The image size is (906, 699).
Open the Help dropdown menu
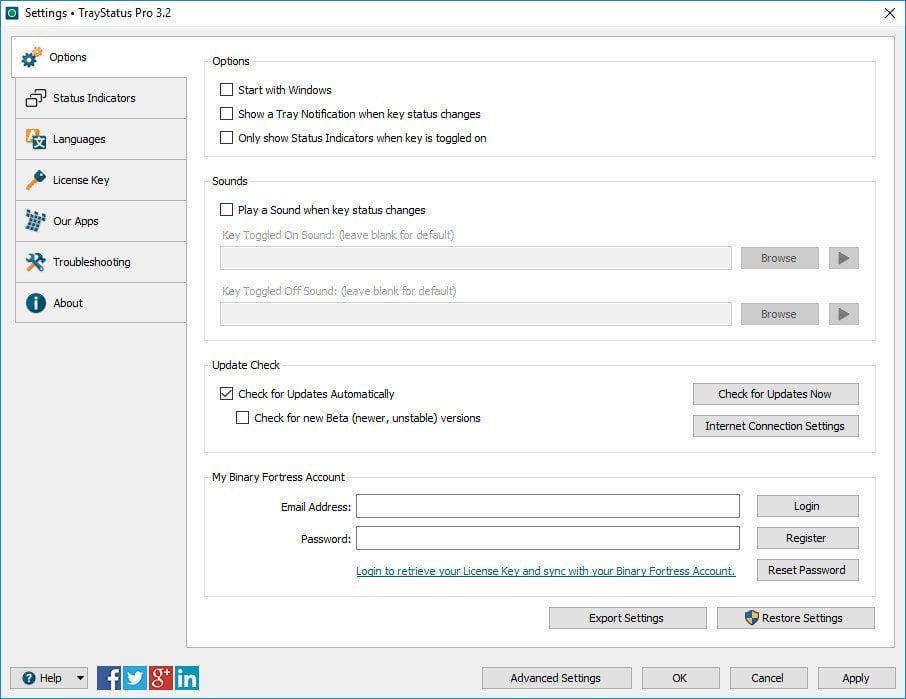(48, 678)
